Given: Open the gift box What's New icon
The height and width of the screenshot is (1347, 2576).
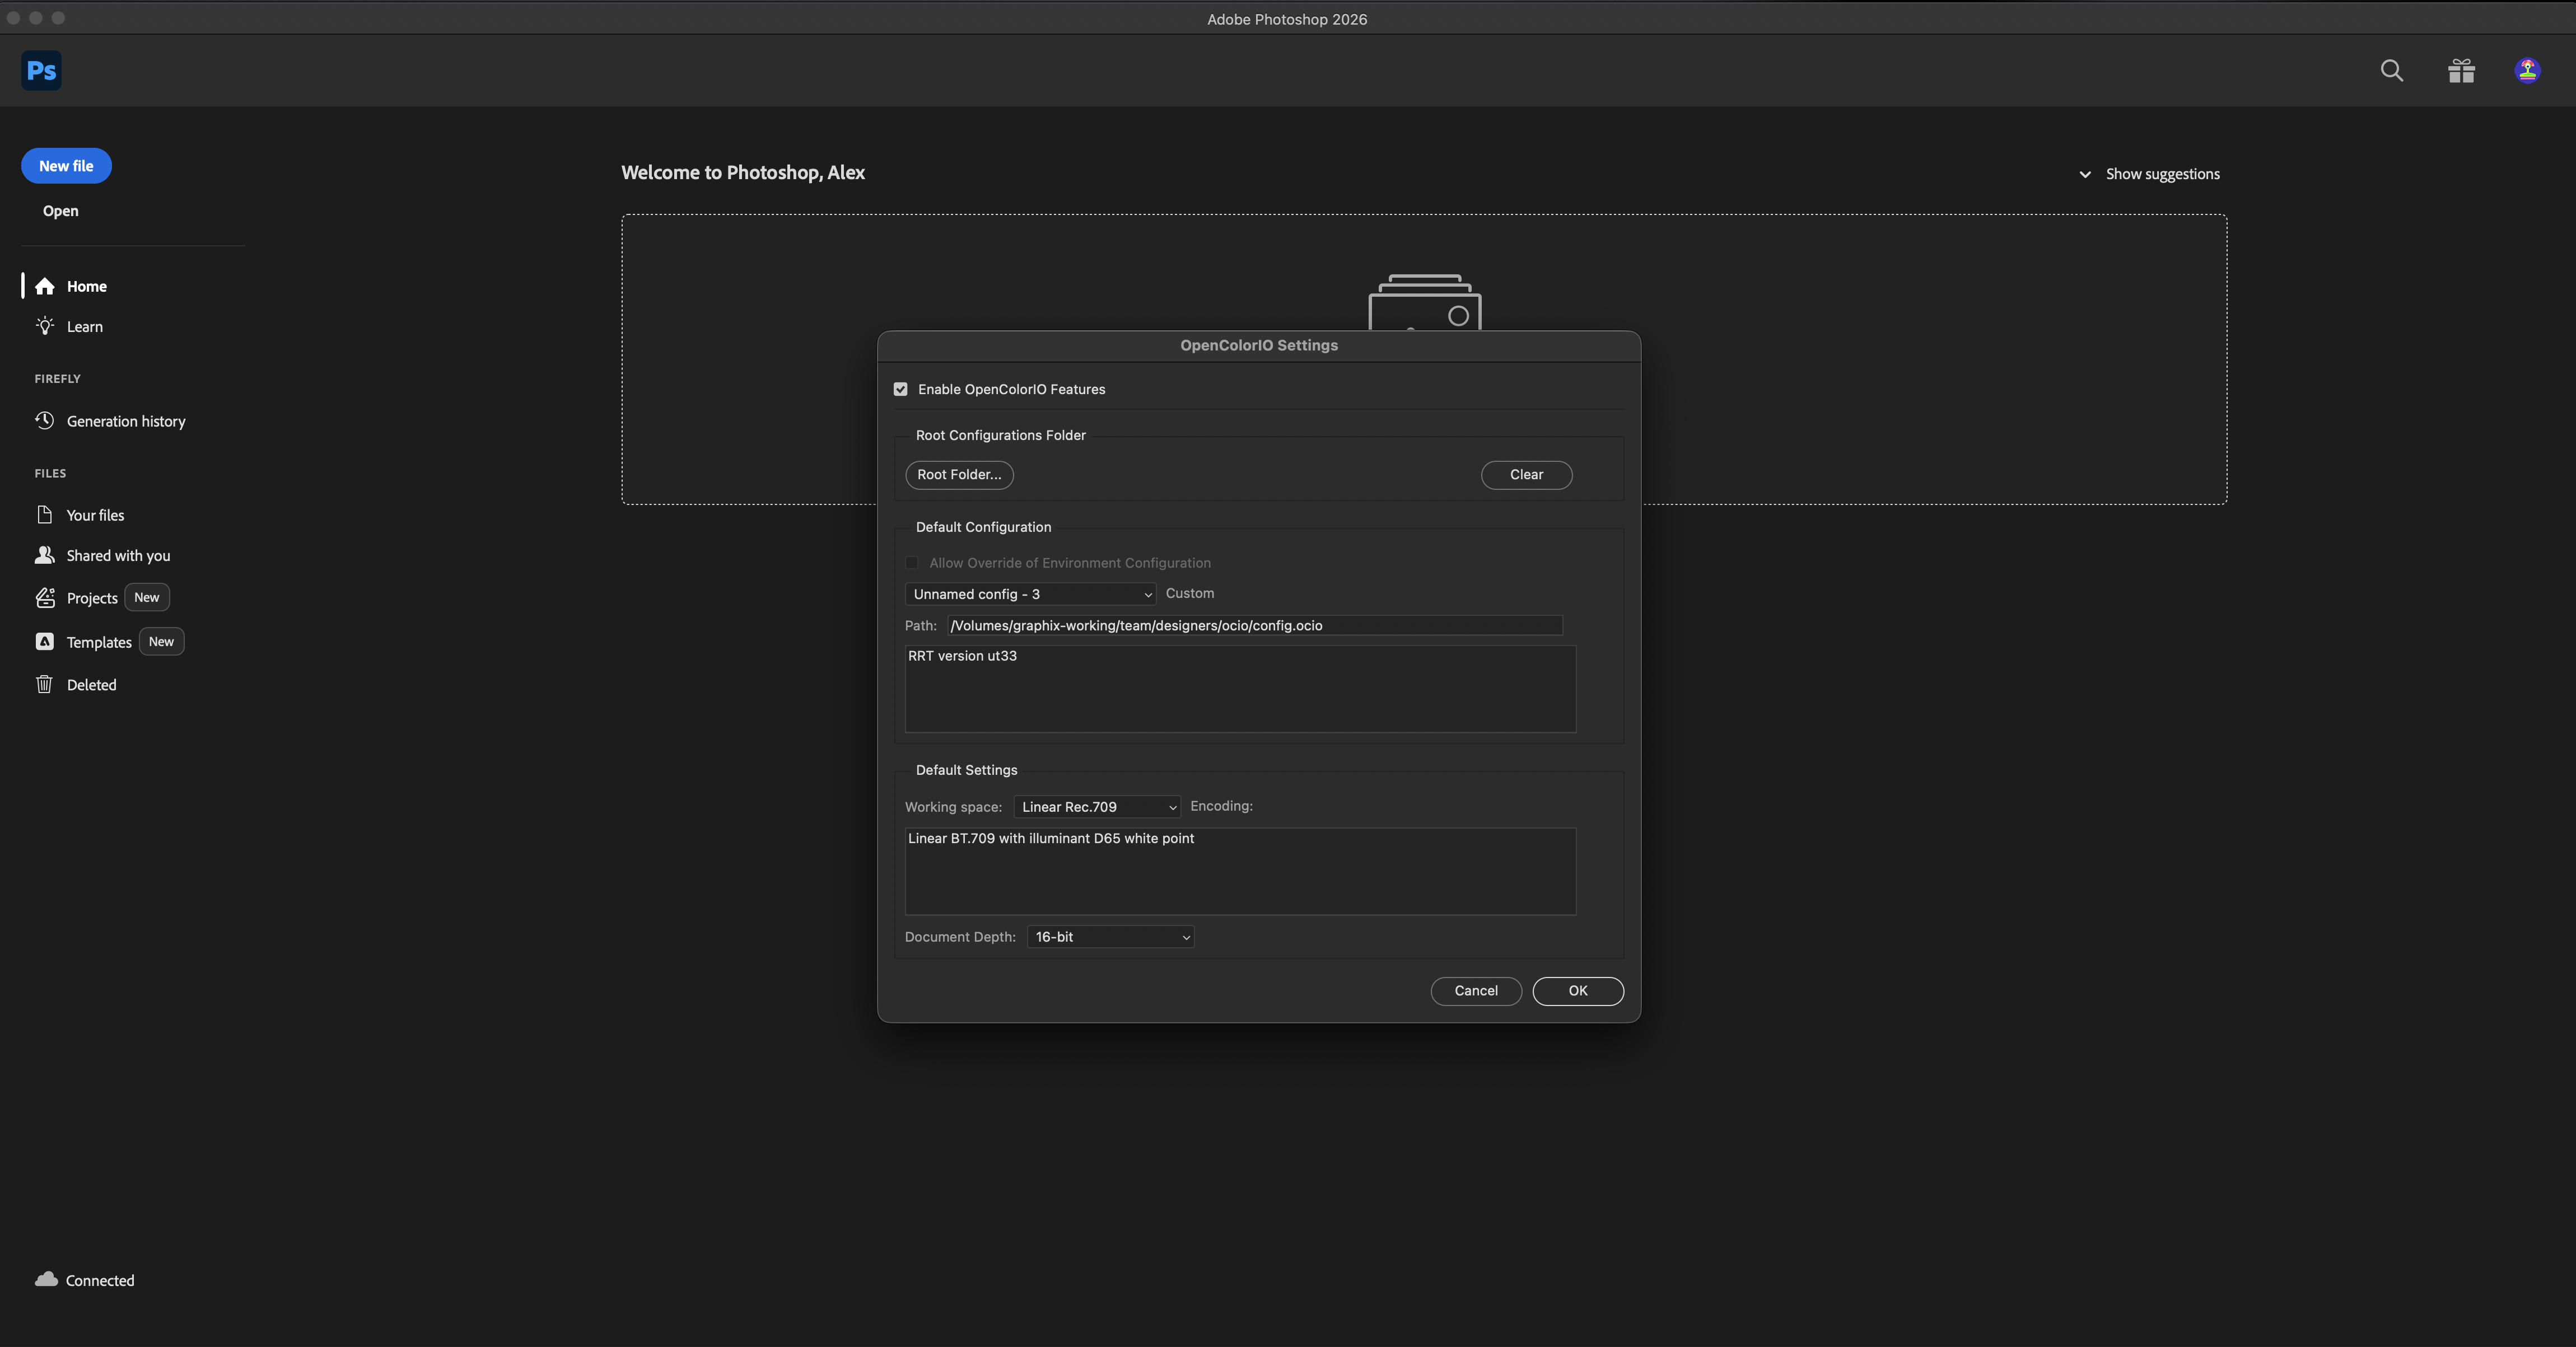Looking at the screenshot, I should point(2461,71).
